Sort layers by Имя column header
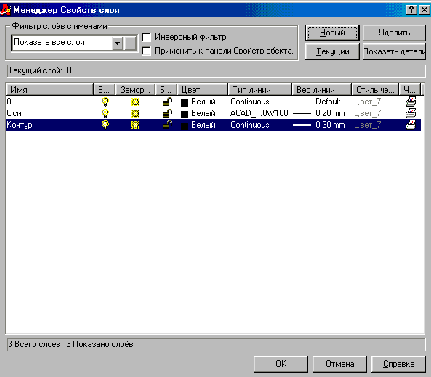Screen dimensions: 431x377 click(x=50, y=90)
